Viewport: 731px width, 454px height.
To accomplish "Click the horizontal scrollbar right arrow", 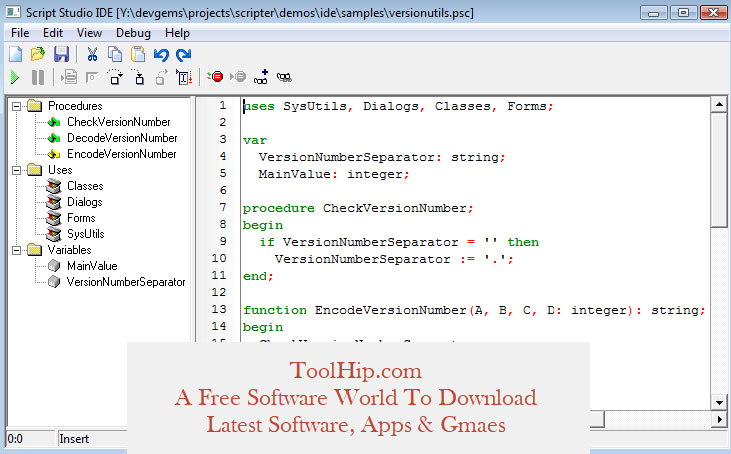I will pyautogui.click(x=719, y=420).
